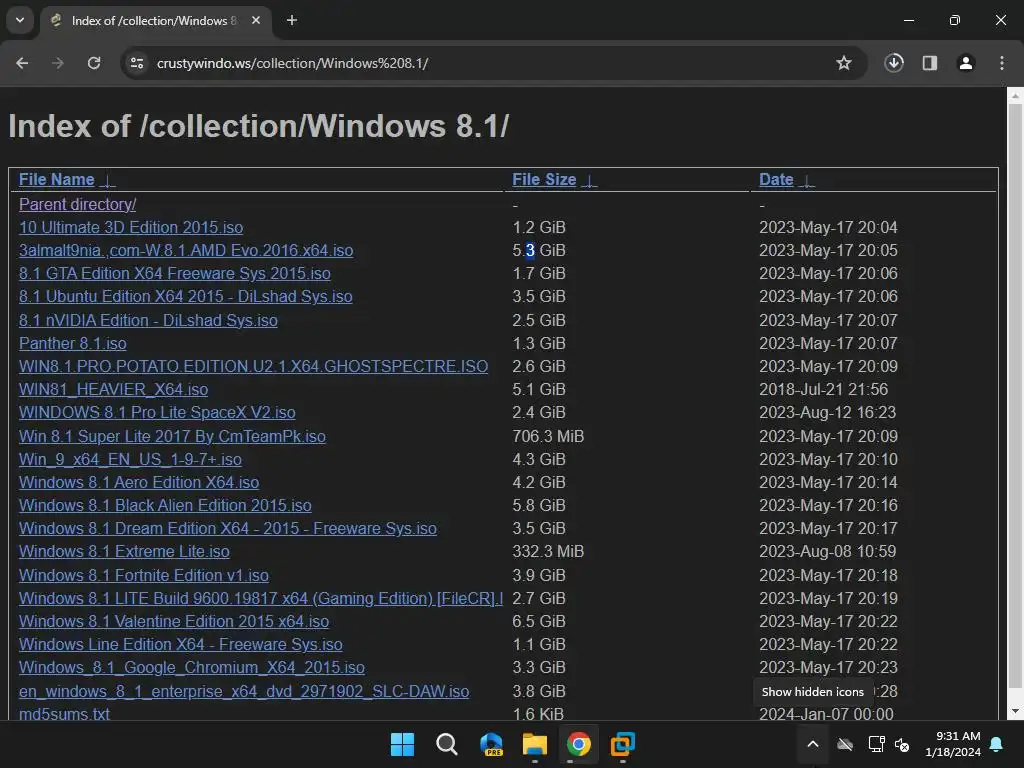The width and height of the screenshot is (1024, 768).
Task: Download WINDOWS 8.1 Pro Lite SpaceX V2
Action: coord(157,413)
